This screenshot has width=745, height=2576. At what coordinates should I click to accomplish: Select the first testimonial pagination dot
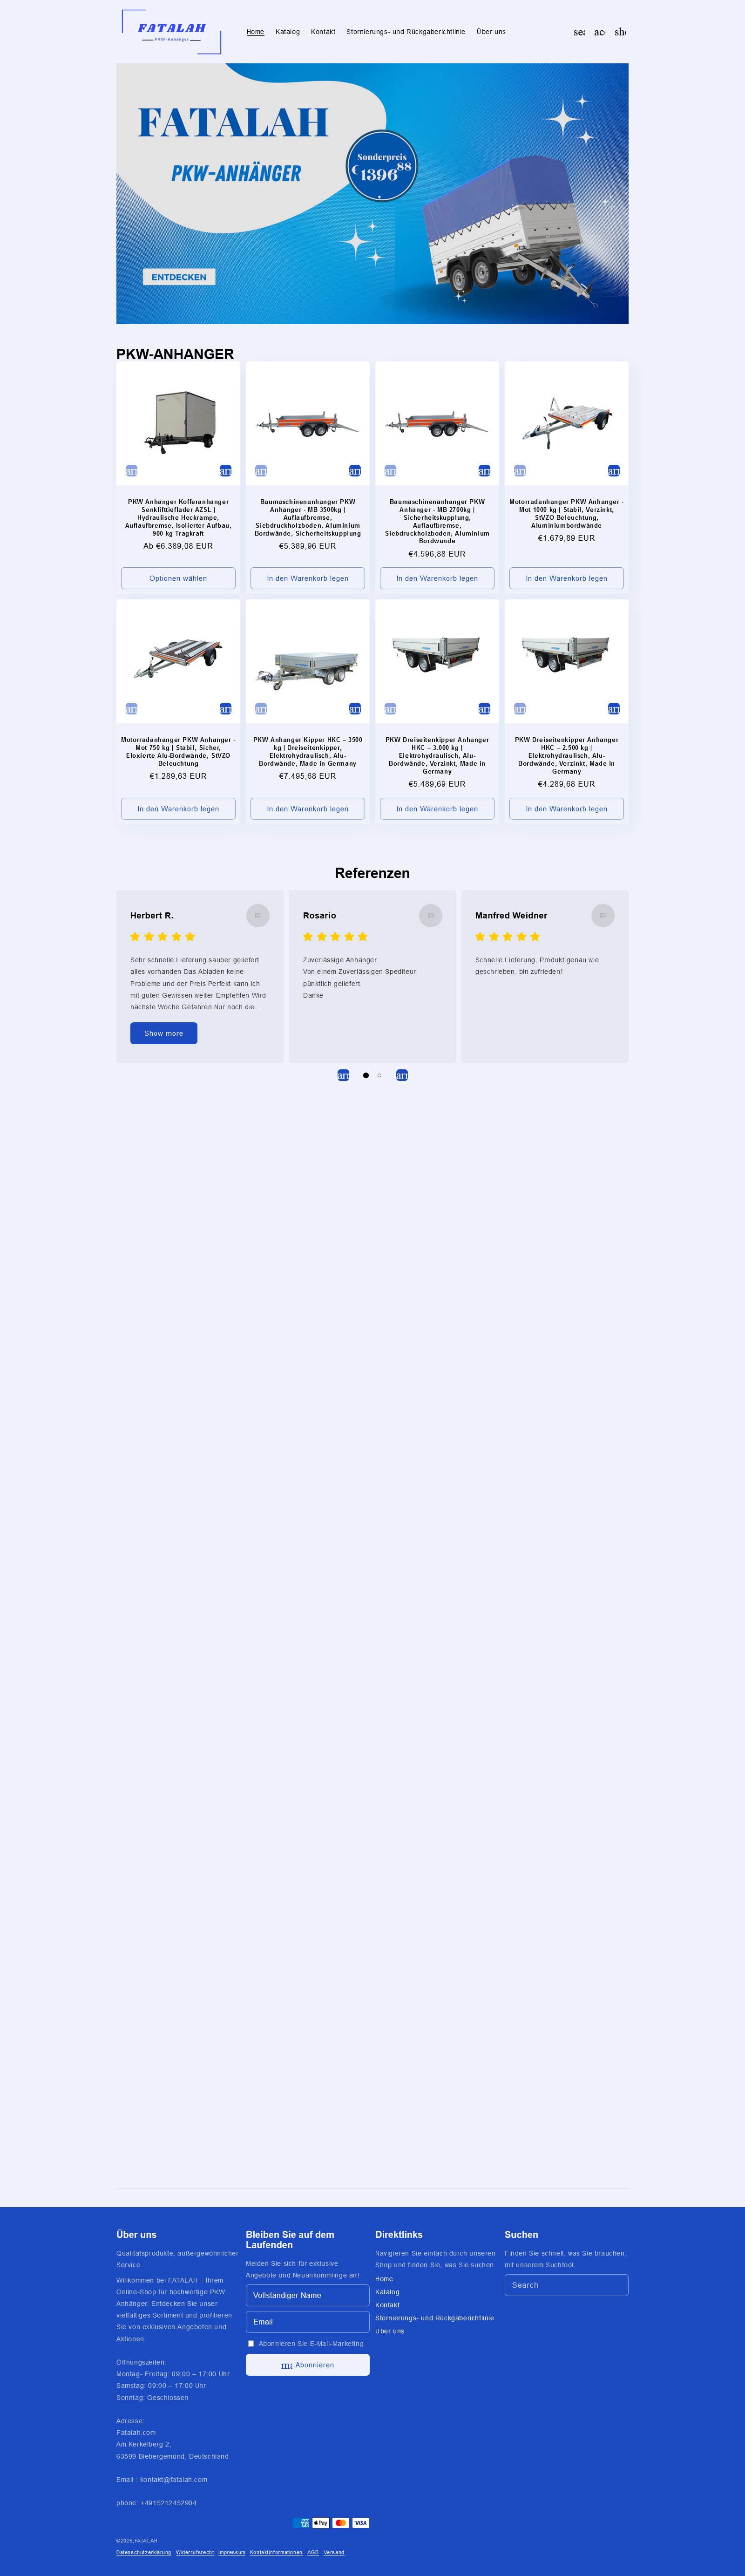click(x=366, y=1075)
